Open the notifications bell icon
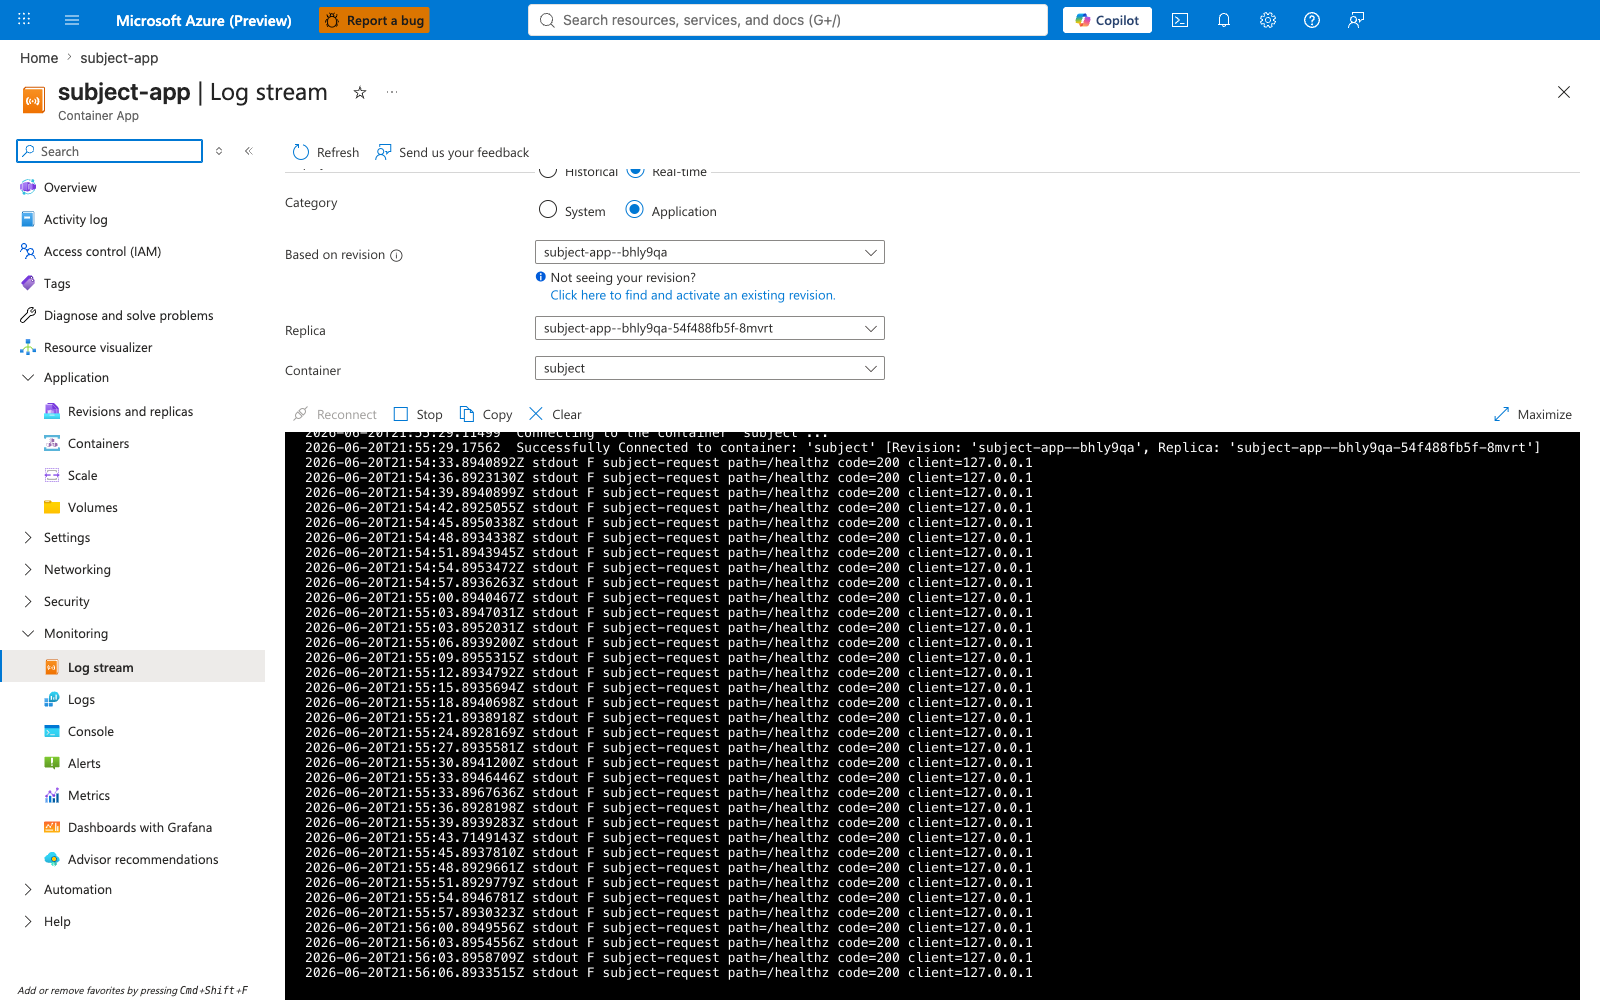This screenshot has width=1600, height=1000. point(1224,20)
